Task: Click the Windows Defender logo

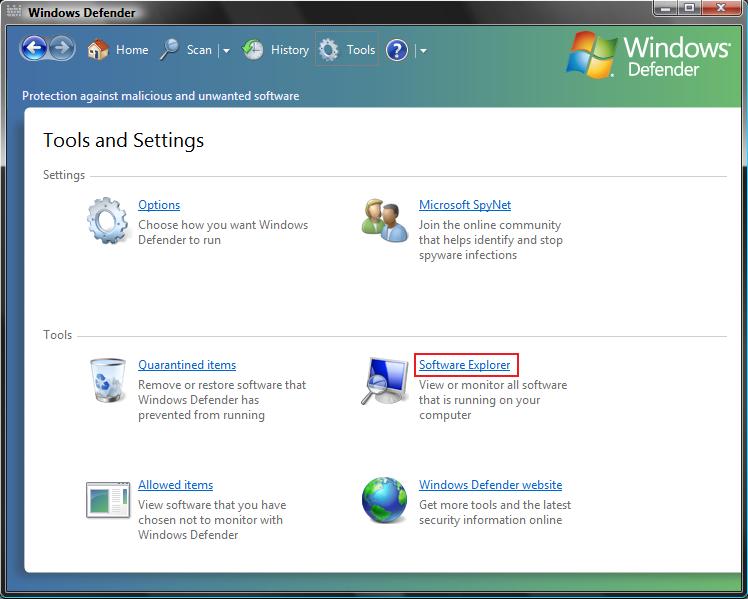Action: coord(648,55)
